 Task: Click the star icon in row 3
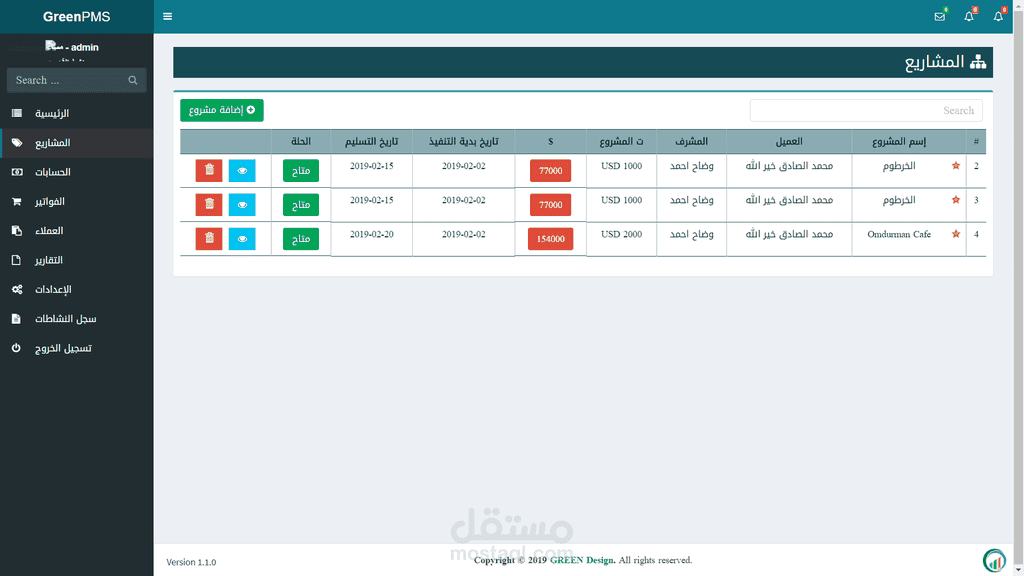point(956,200)
